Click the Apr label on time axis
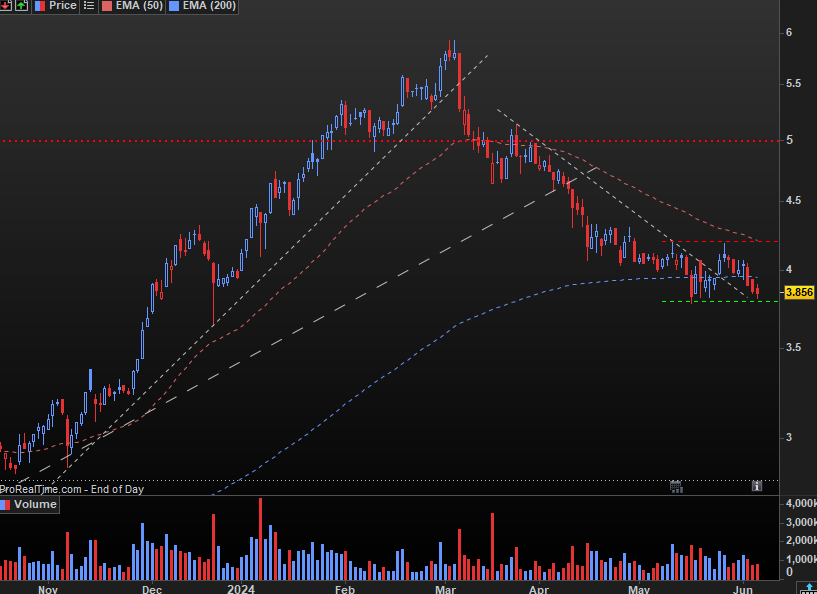 [x=539, y=589]
